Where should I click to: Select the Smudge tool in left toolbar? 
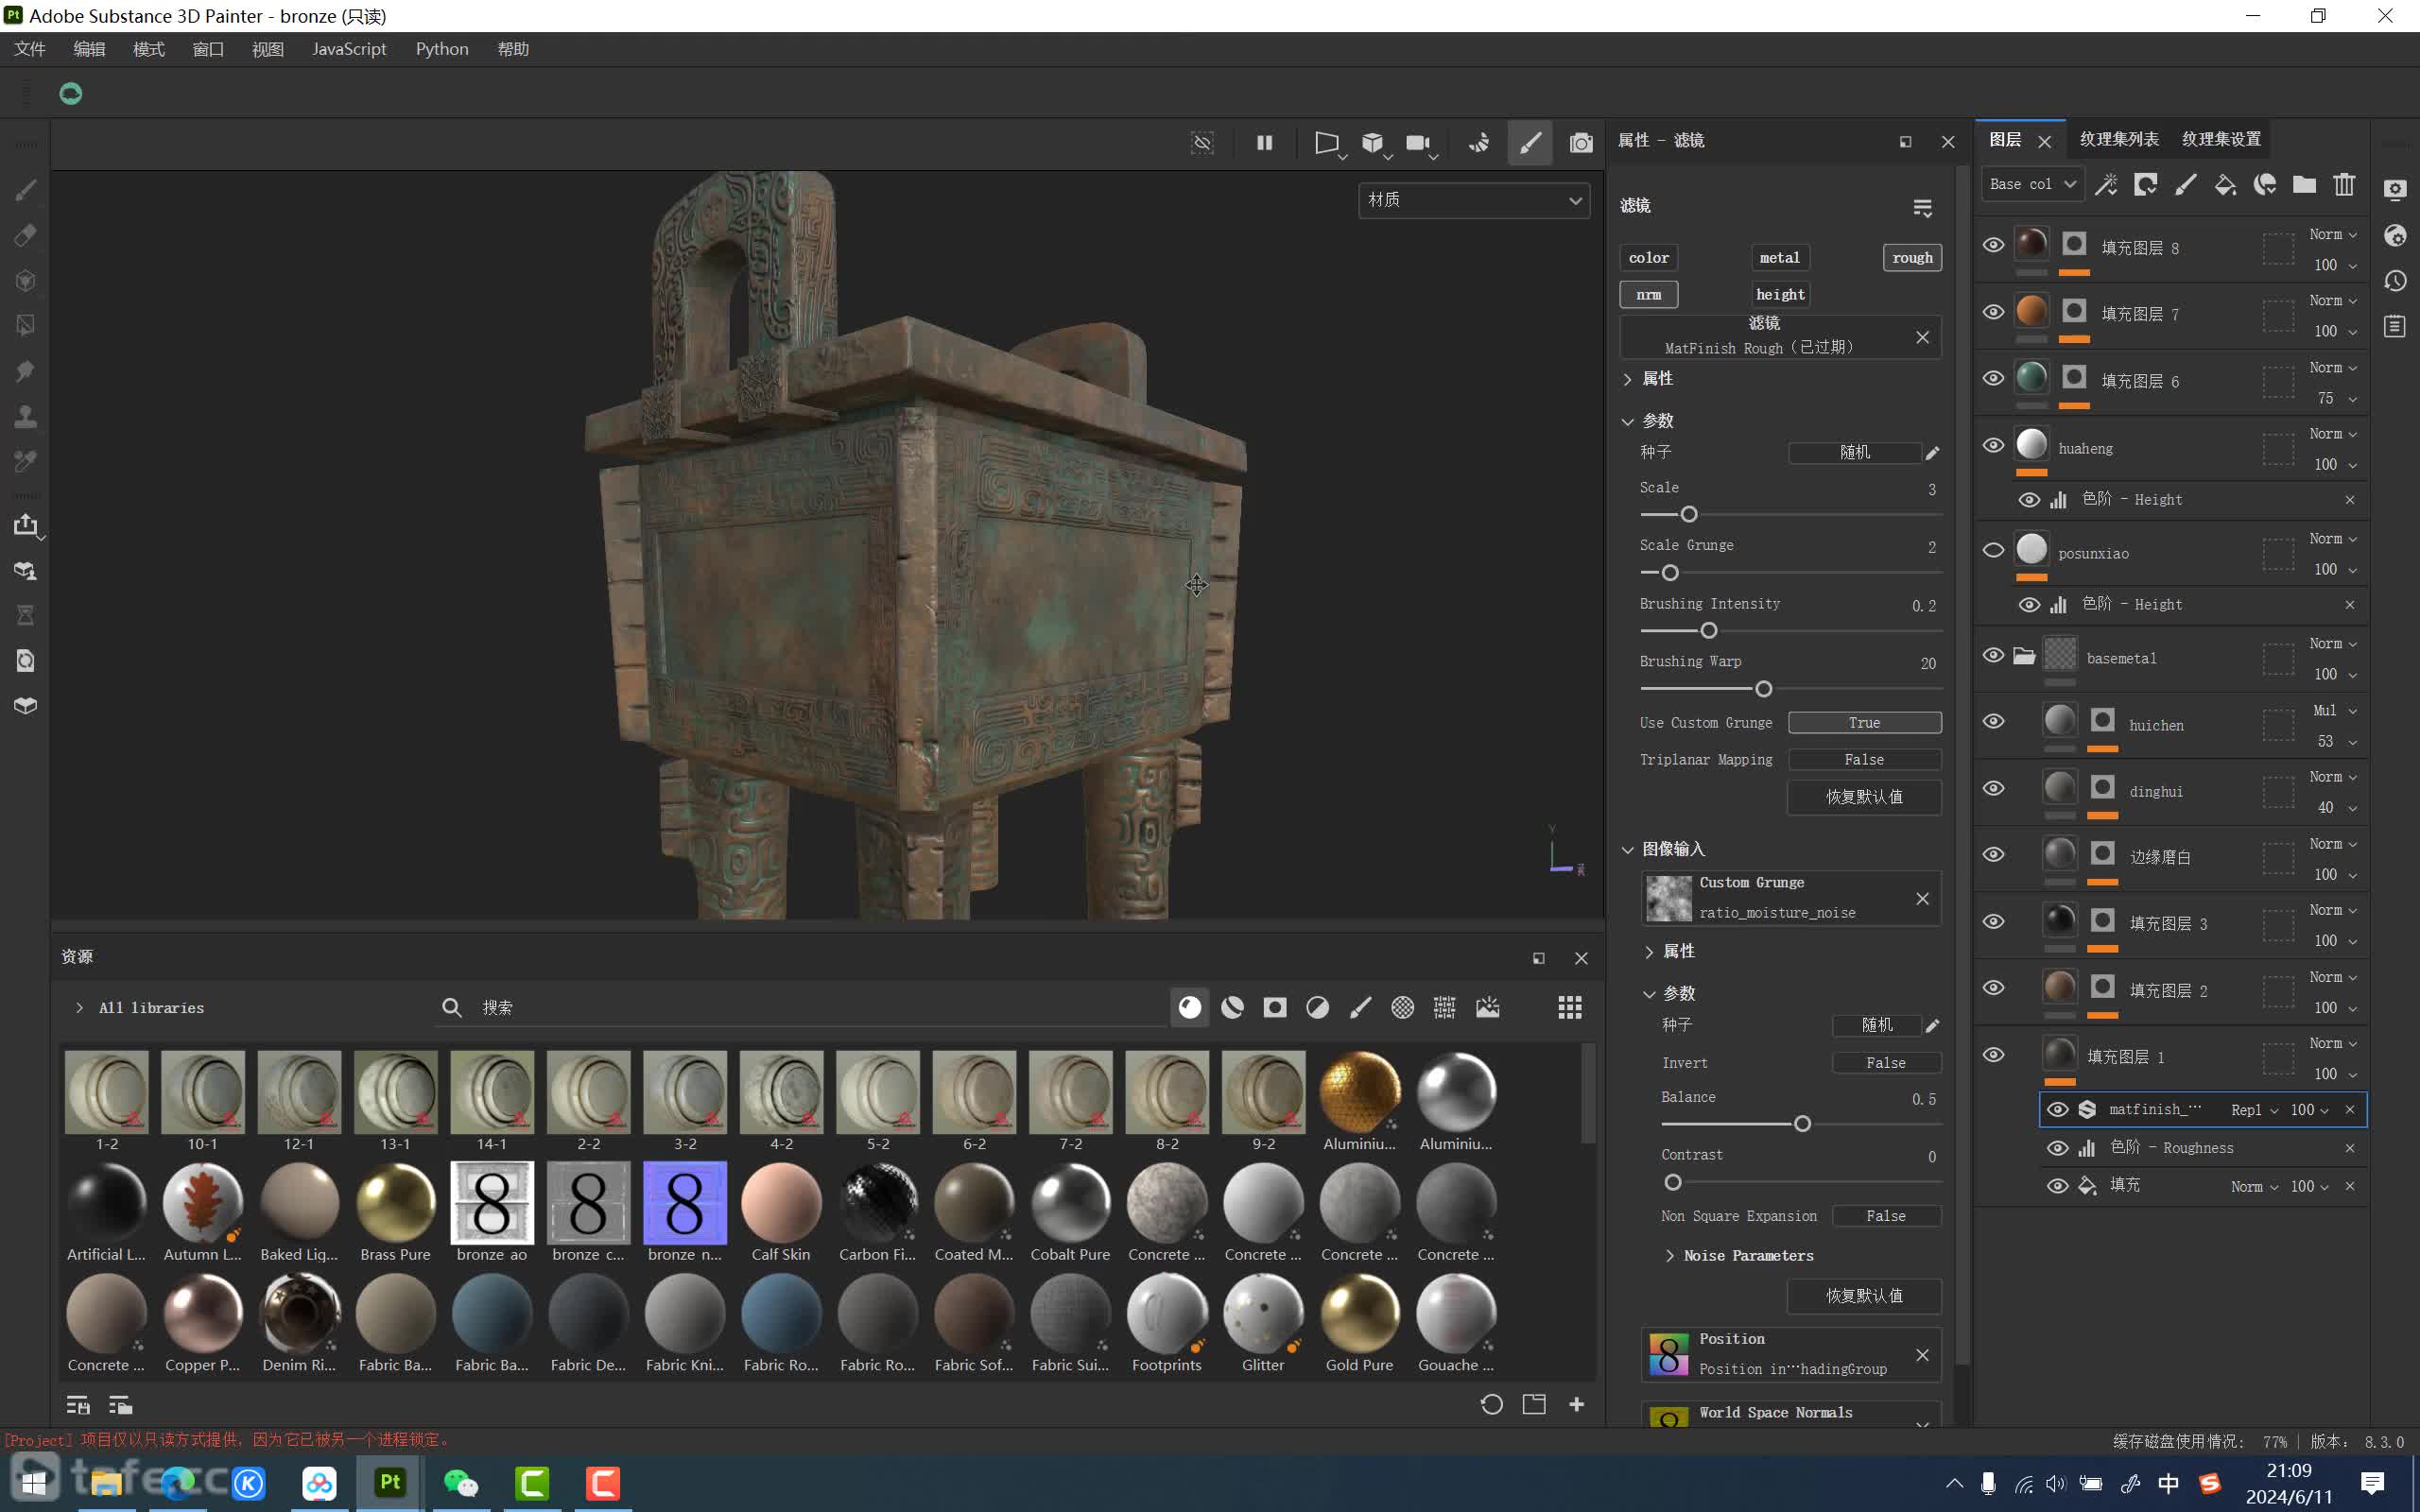point(26,371)
